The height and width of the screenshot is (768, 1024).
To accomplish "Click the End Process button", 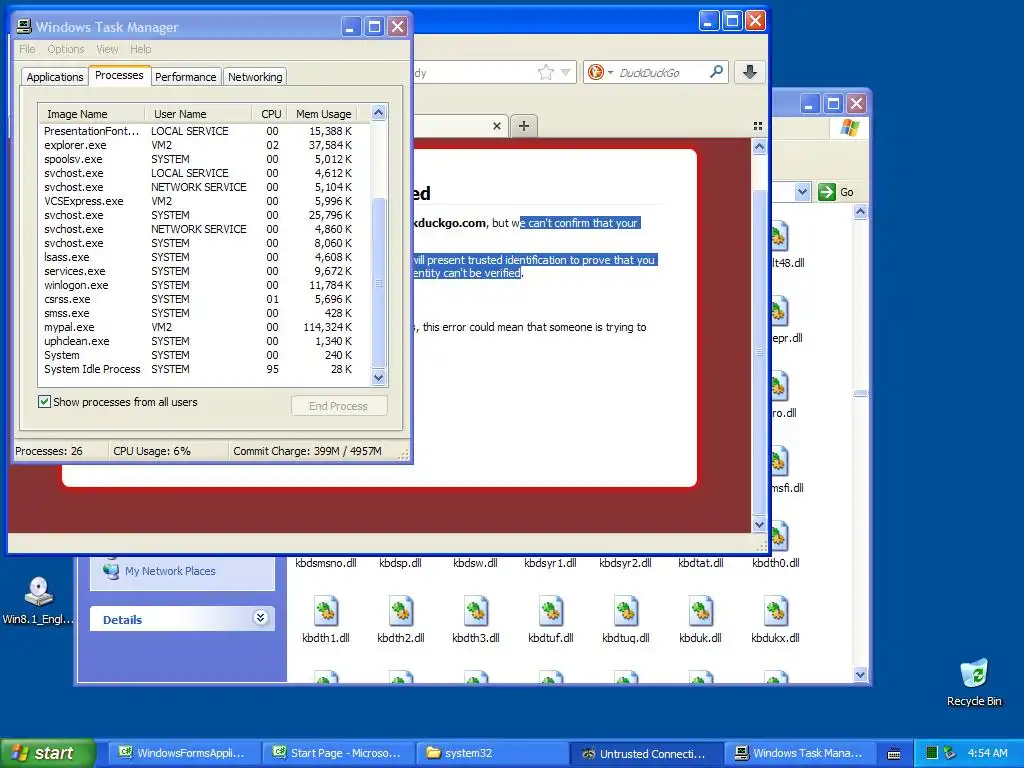I will tap(339, 406).
